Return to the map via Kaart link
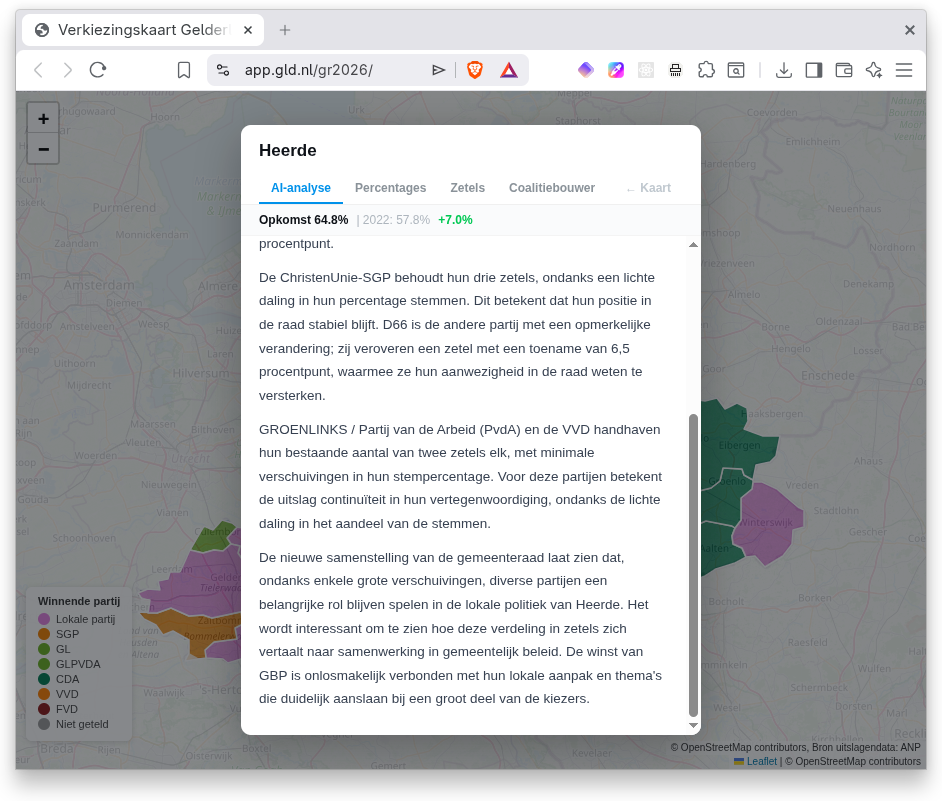This screenshot has width=942, height=801. pyautogui.click(x=650, y=187)
